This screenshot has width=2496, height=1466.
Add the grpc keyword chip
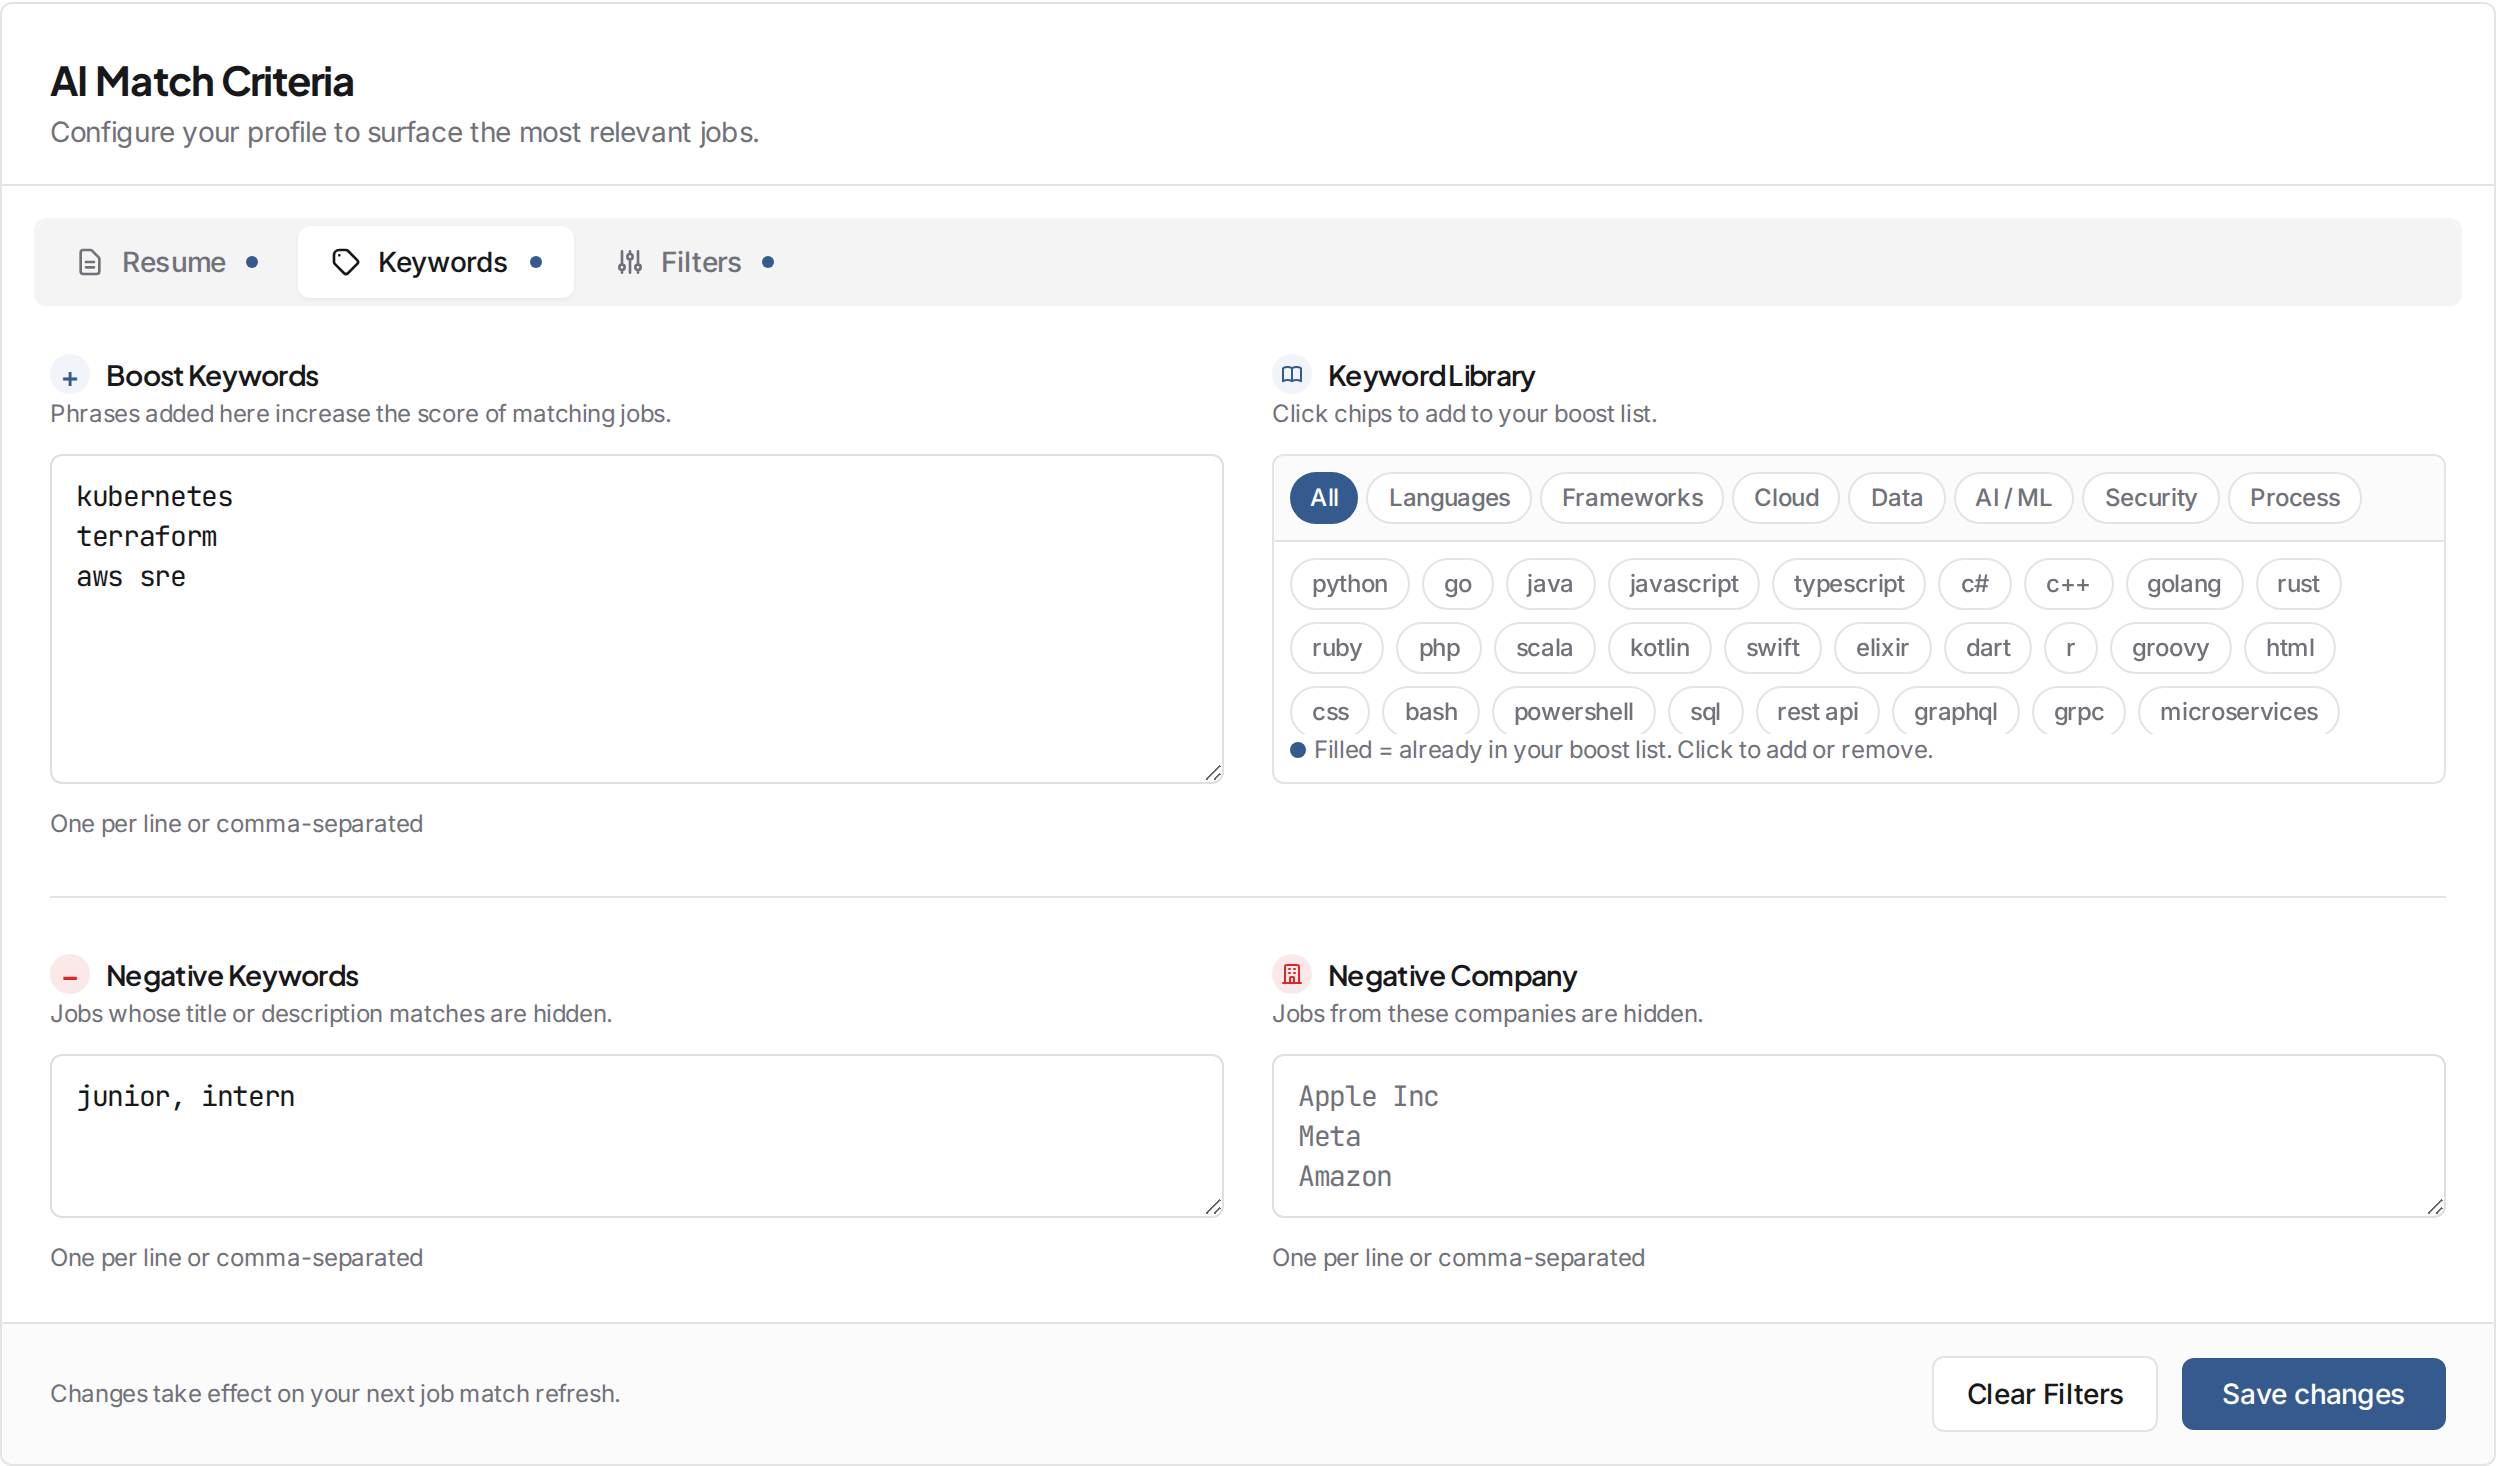2078,711
